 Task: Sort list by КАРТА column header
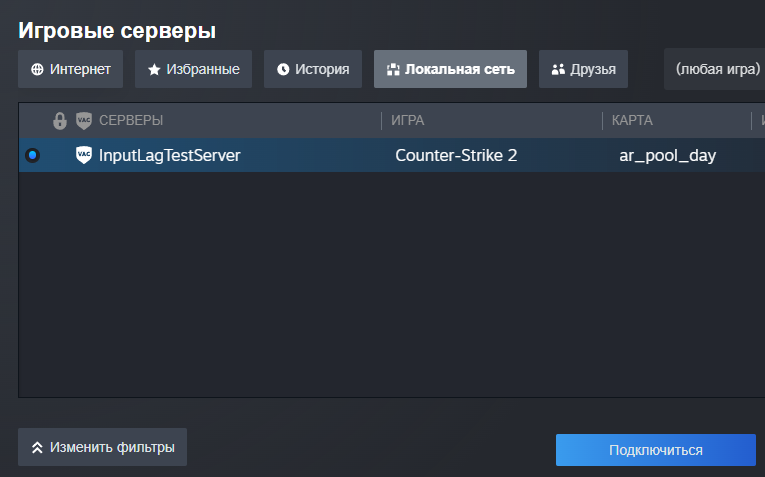point(632,120)
